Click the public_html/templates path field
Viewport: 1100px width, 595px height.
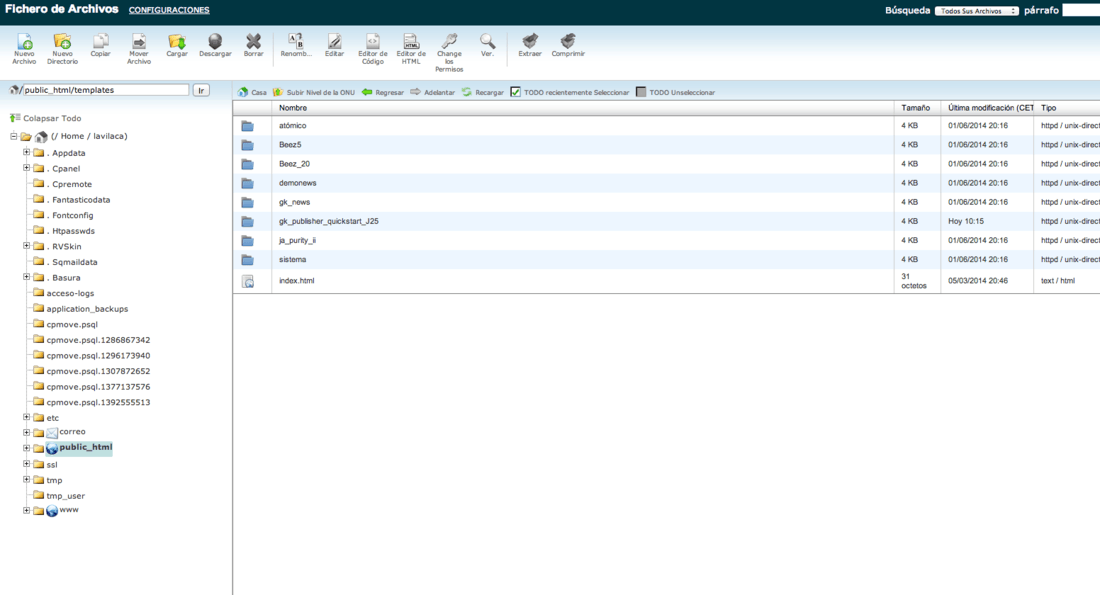pyautogui.click(x=105, y=90)
